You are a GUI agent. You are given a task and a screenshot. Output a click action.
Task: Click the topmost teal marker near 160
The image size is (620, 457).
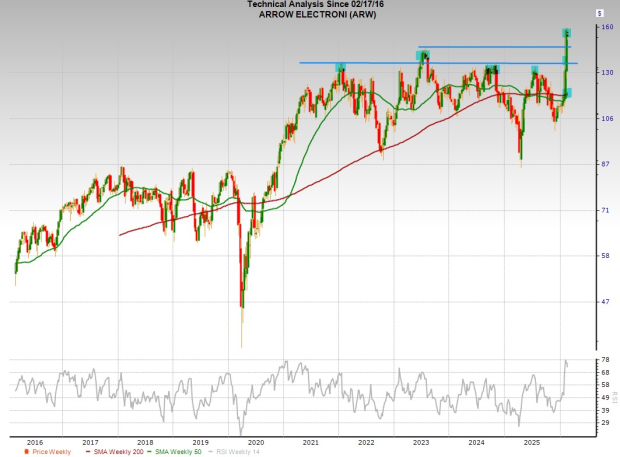tap(567, 33)
